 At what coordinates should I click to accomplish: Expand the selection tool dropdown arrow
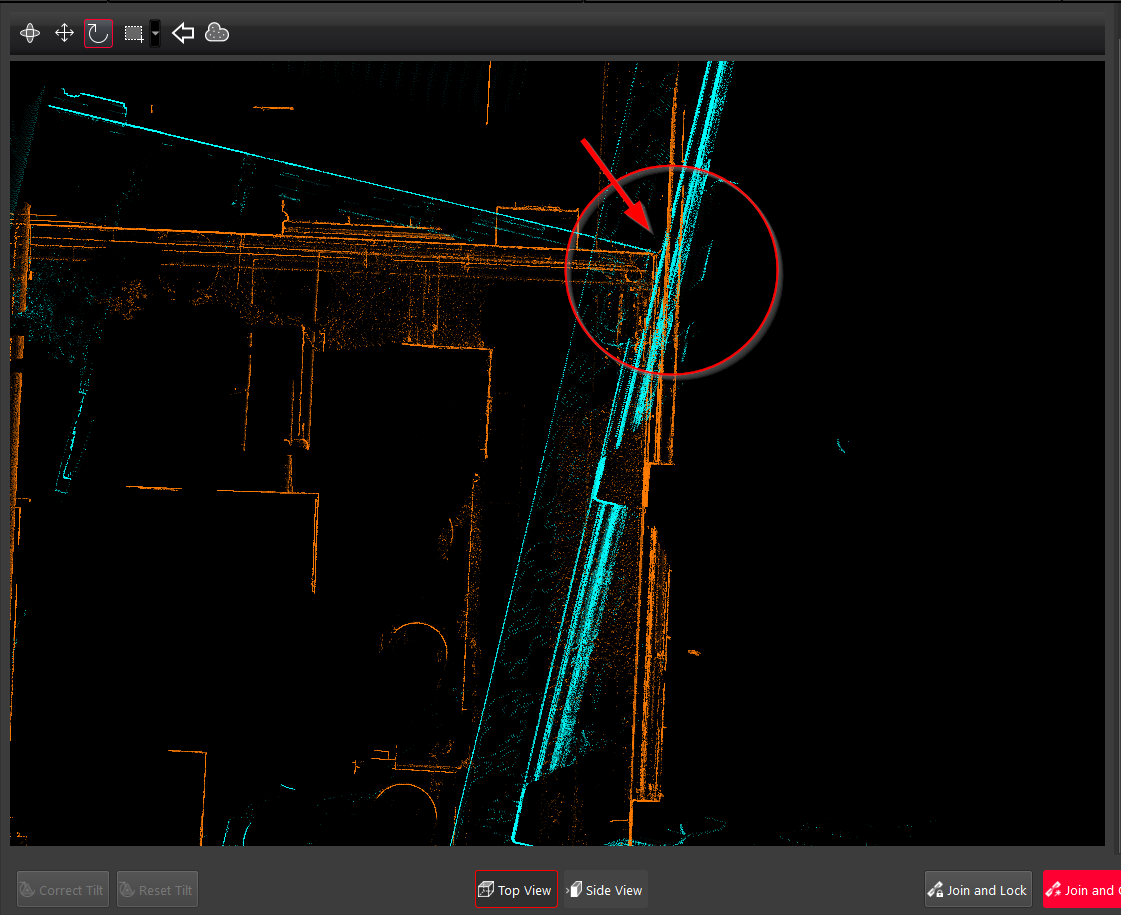click(x=155, y=33)
